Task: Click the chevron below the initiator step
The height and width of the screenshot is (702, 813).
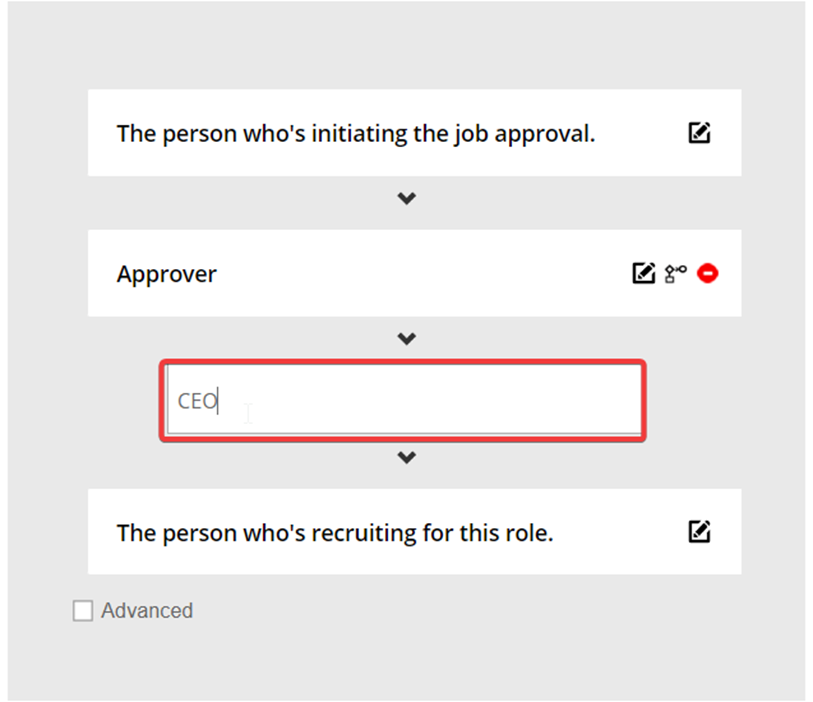Action: (x=406, y=198)
